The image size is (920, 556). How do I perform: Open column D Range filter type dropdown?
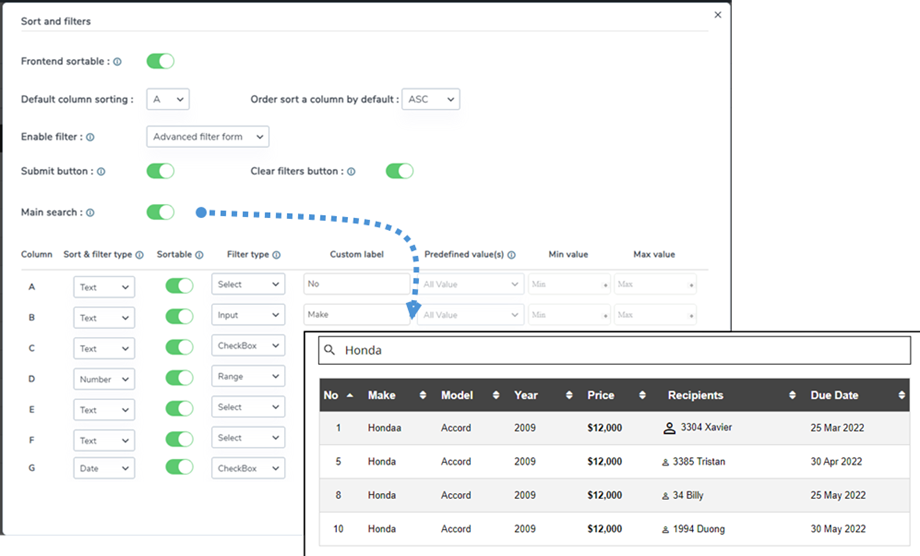pyautogui.click(x=248, y=377)
